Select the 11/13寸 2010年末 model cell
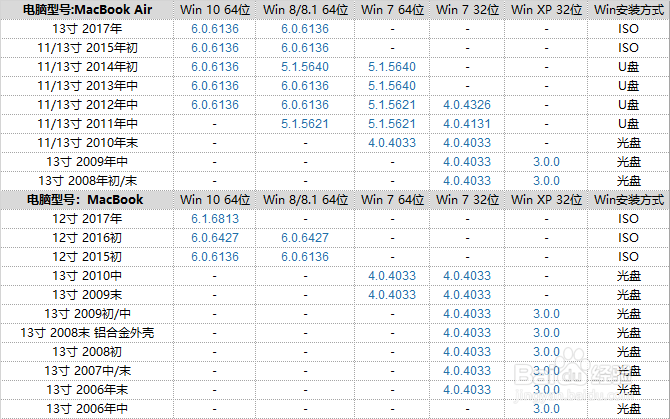This screenshot has height=419, width=670. pos(87,143)
